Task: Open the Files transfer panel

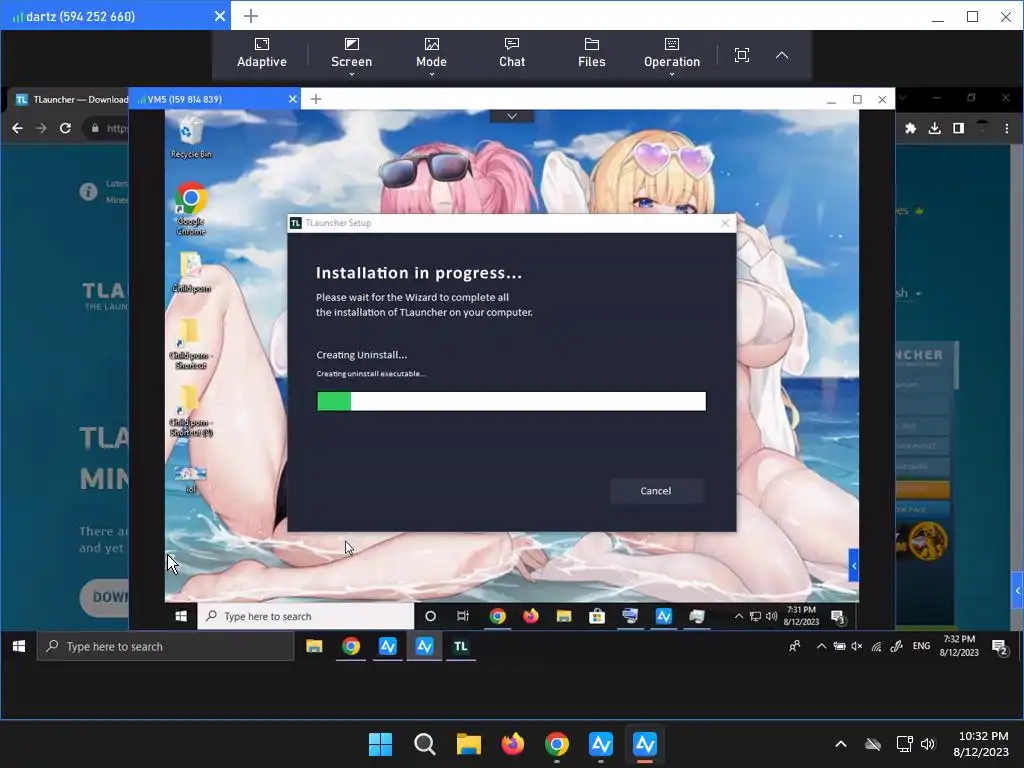Action: point(592,54)
